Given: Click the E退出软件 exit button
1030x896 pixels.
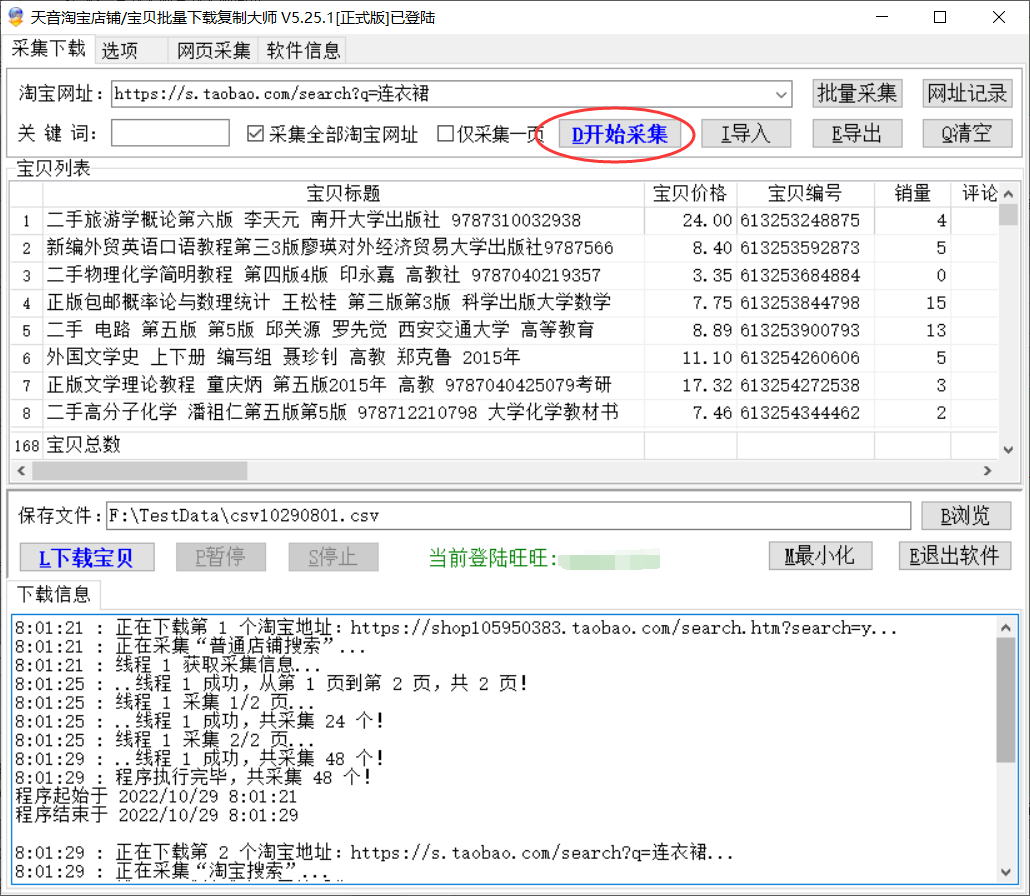Looking at the screenshot, I should click(x=954, y=556).
